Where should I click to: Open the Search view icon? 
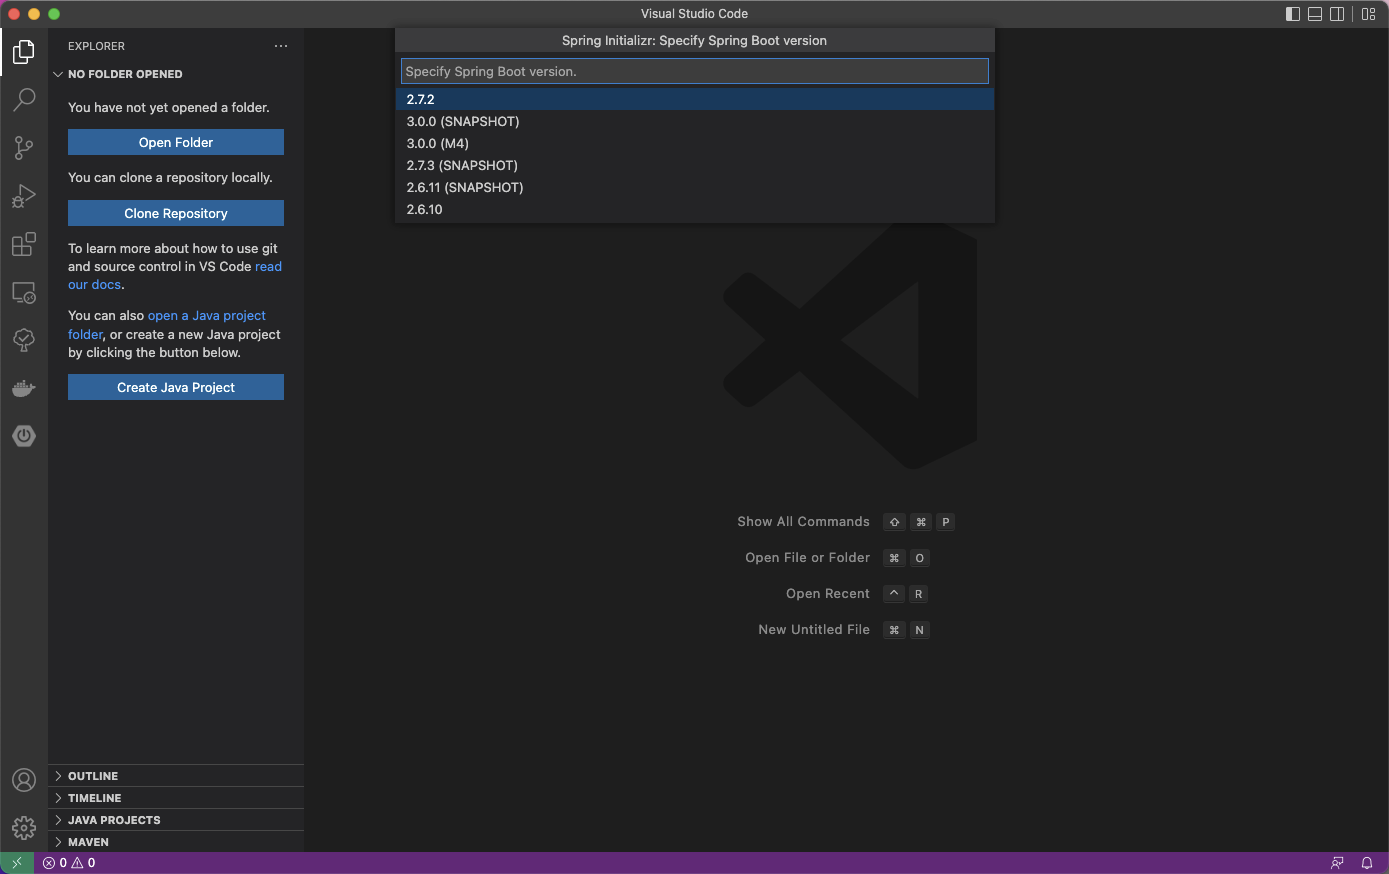click(x=24, y=99)
